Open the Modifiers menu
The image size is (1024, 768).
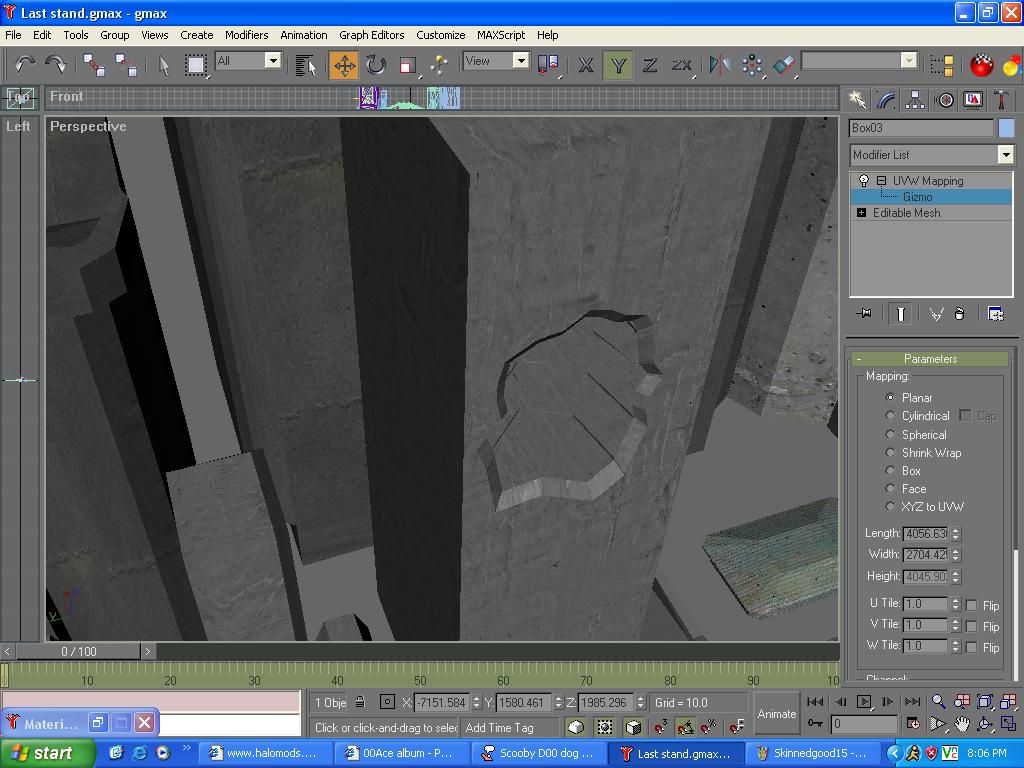(246, 35)
